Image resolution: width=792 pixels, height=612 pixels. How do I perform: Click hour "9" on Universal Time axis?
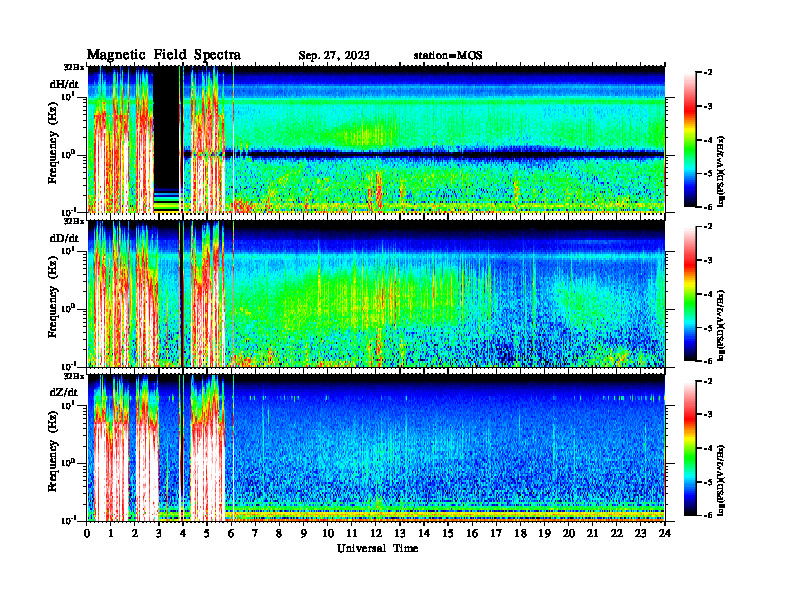pos(304,534)
